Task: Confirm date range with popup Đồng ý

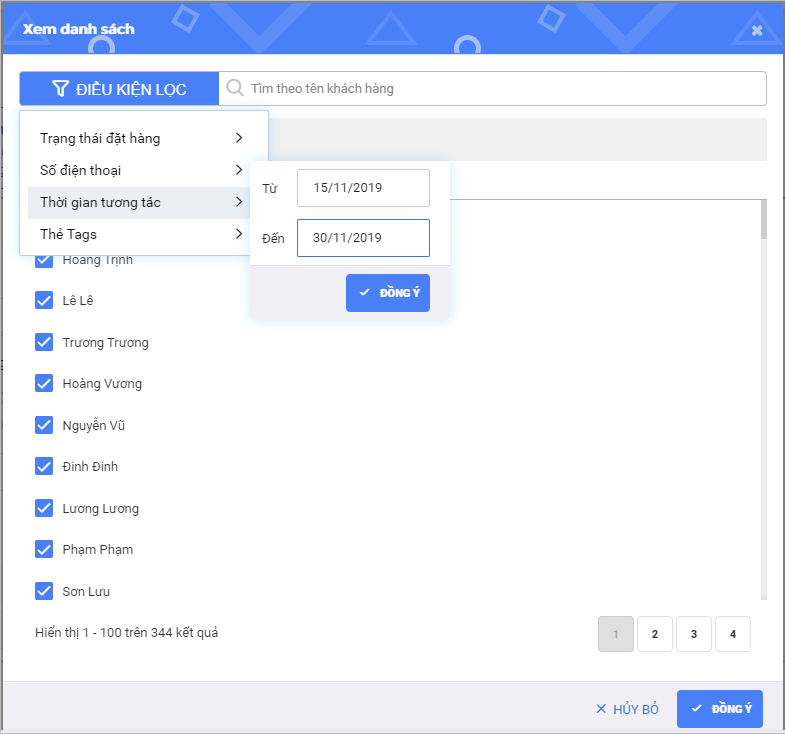Action: click(388, 293)
